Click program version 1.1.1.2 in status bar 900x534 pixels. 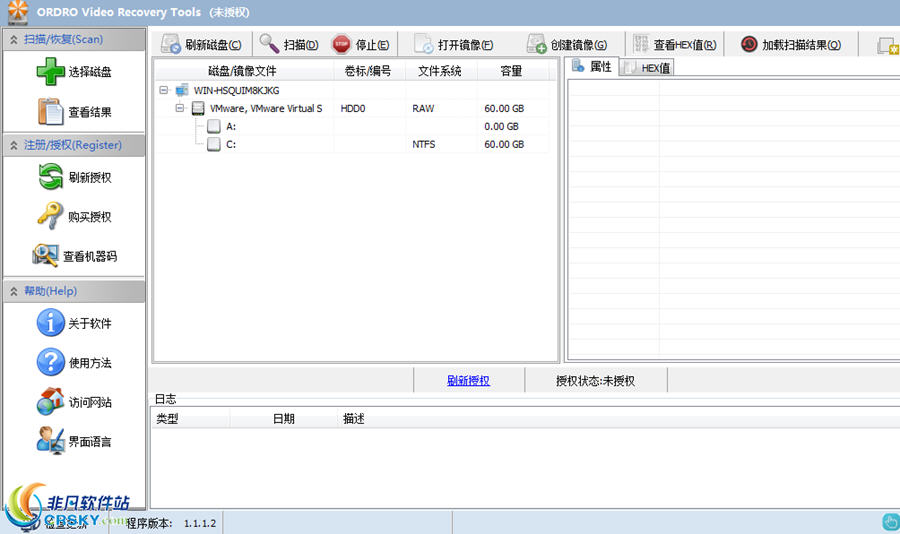(x=200, y=523)
